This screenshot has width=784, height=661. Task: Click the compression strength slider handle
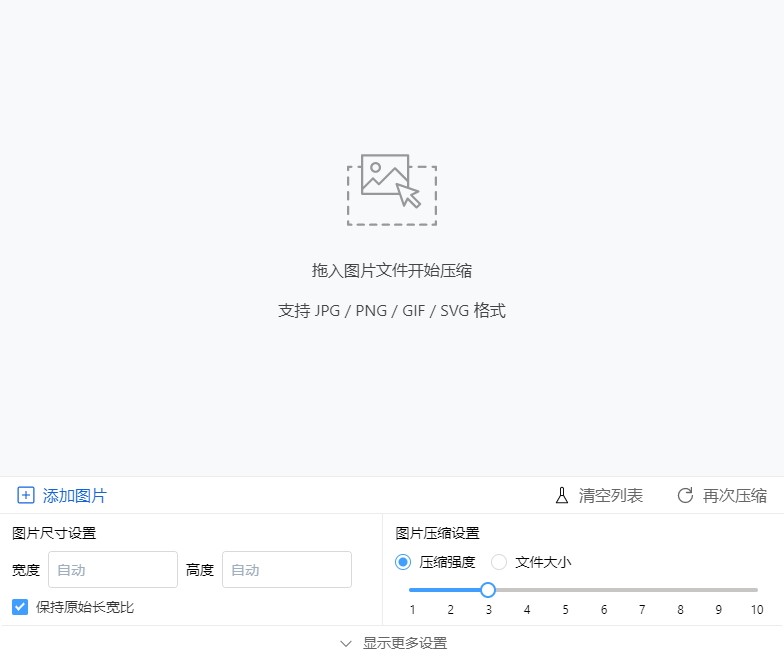(x=488, y=590)
